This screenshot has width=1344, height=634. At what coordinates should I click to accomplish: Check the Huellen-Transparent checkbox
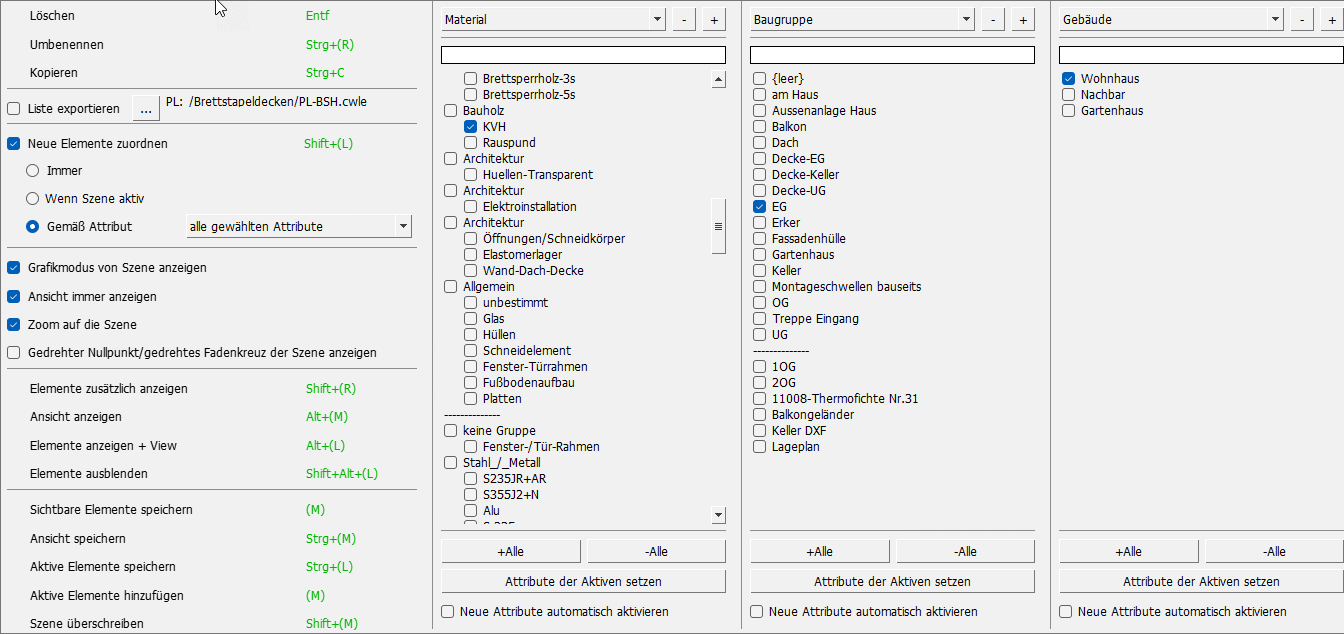470,175
